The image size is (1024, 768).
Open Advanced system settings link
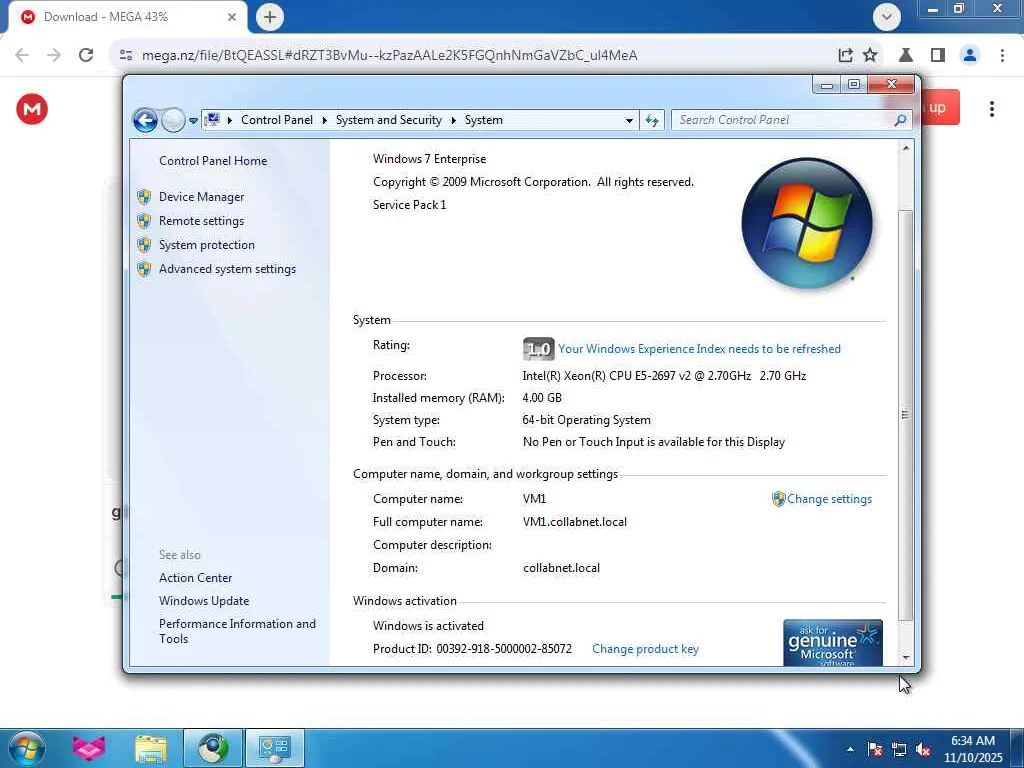coord(227,269)
